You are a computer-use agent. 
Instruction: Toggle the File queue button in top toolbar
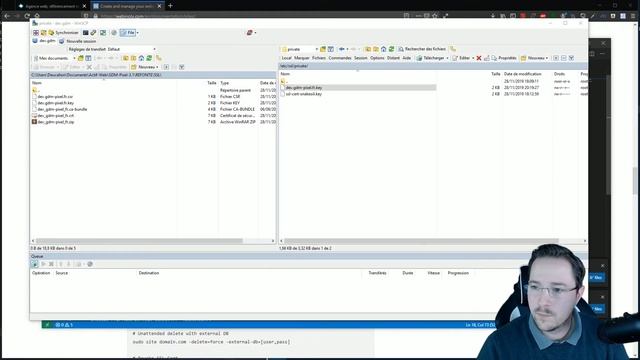128,33
